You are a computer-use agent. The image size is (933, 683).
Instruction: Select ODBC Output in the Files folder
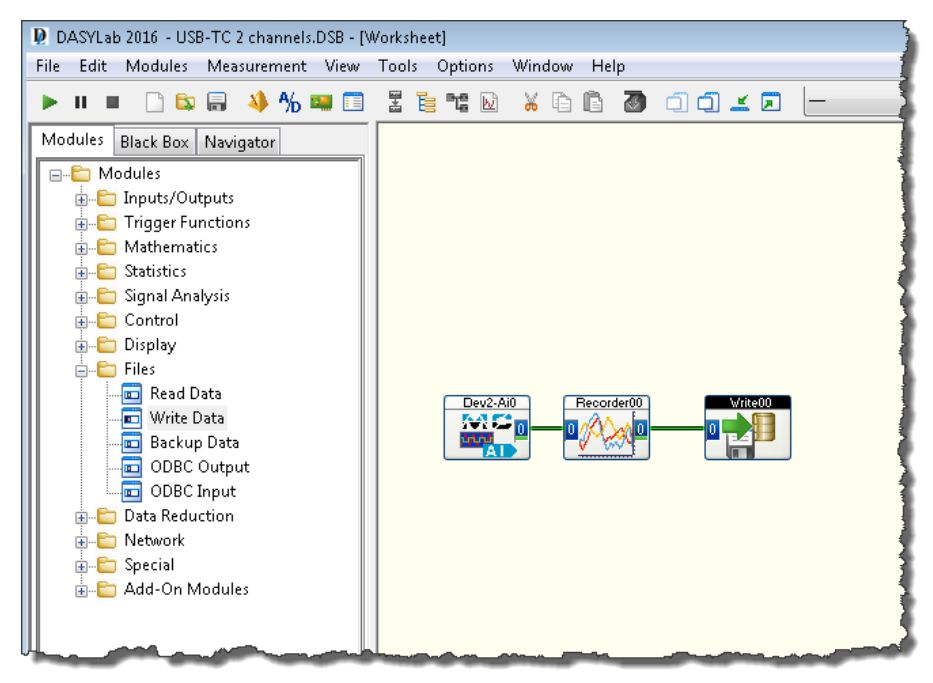(x=199, y=467)
